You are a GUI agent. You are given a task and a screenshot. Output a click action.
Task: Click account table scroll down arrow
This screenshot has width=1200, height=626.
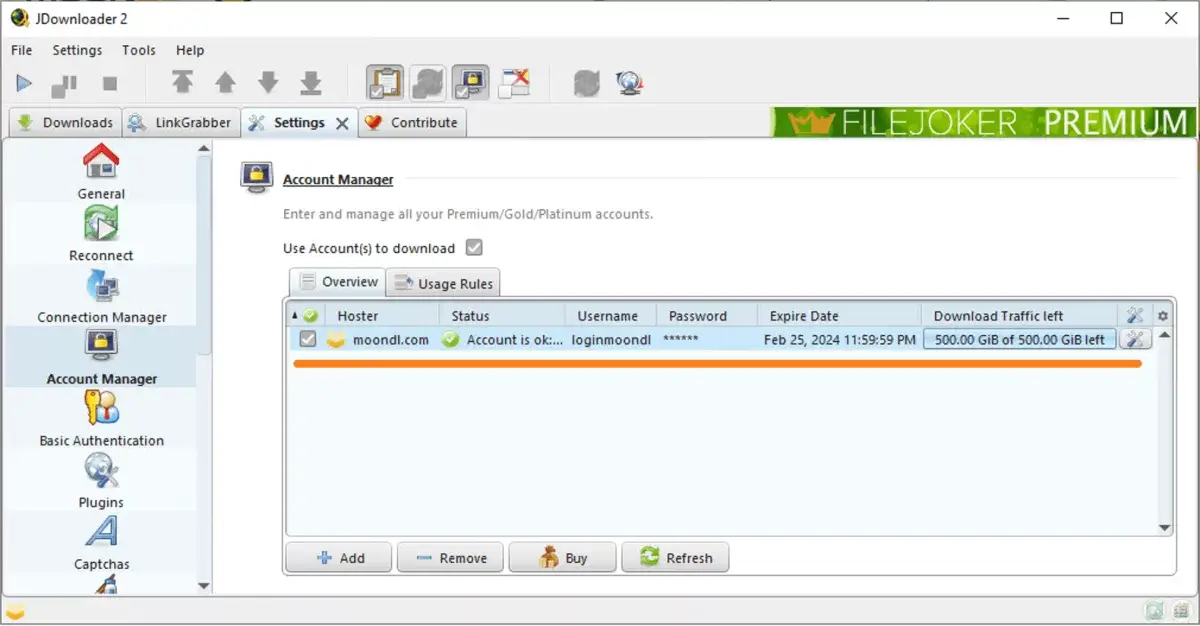(x=1164, y=528)
